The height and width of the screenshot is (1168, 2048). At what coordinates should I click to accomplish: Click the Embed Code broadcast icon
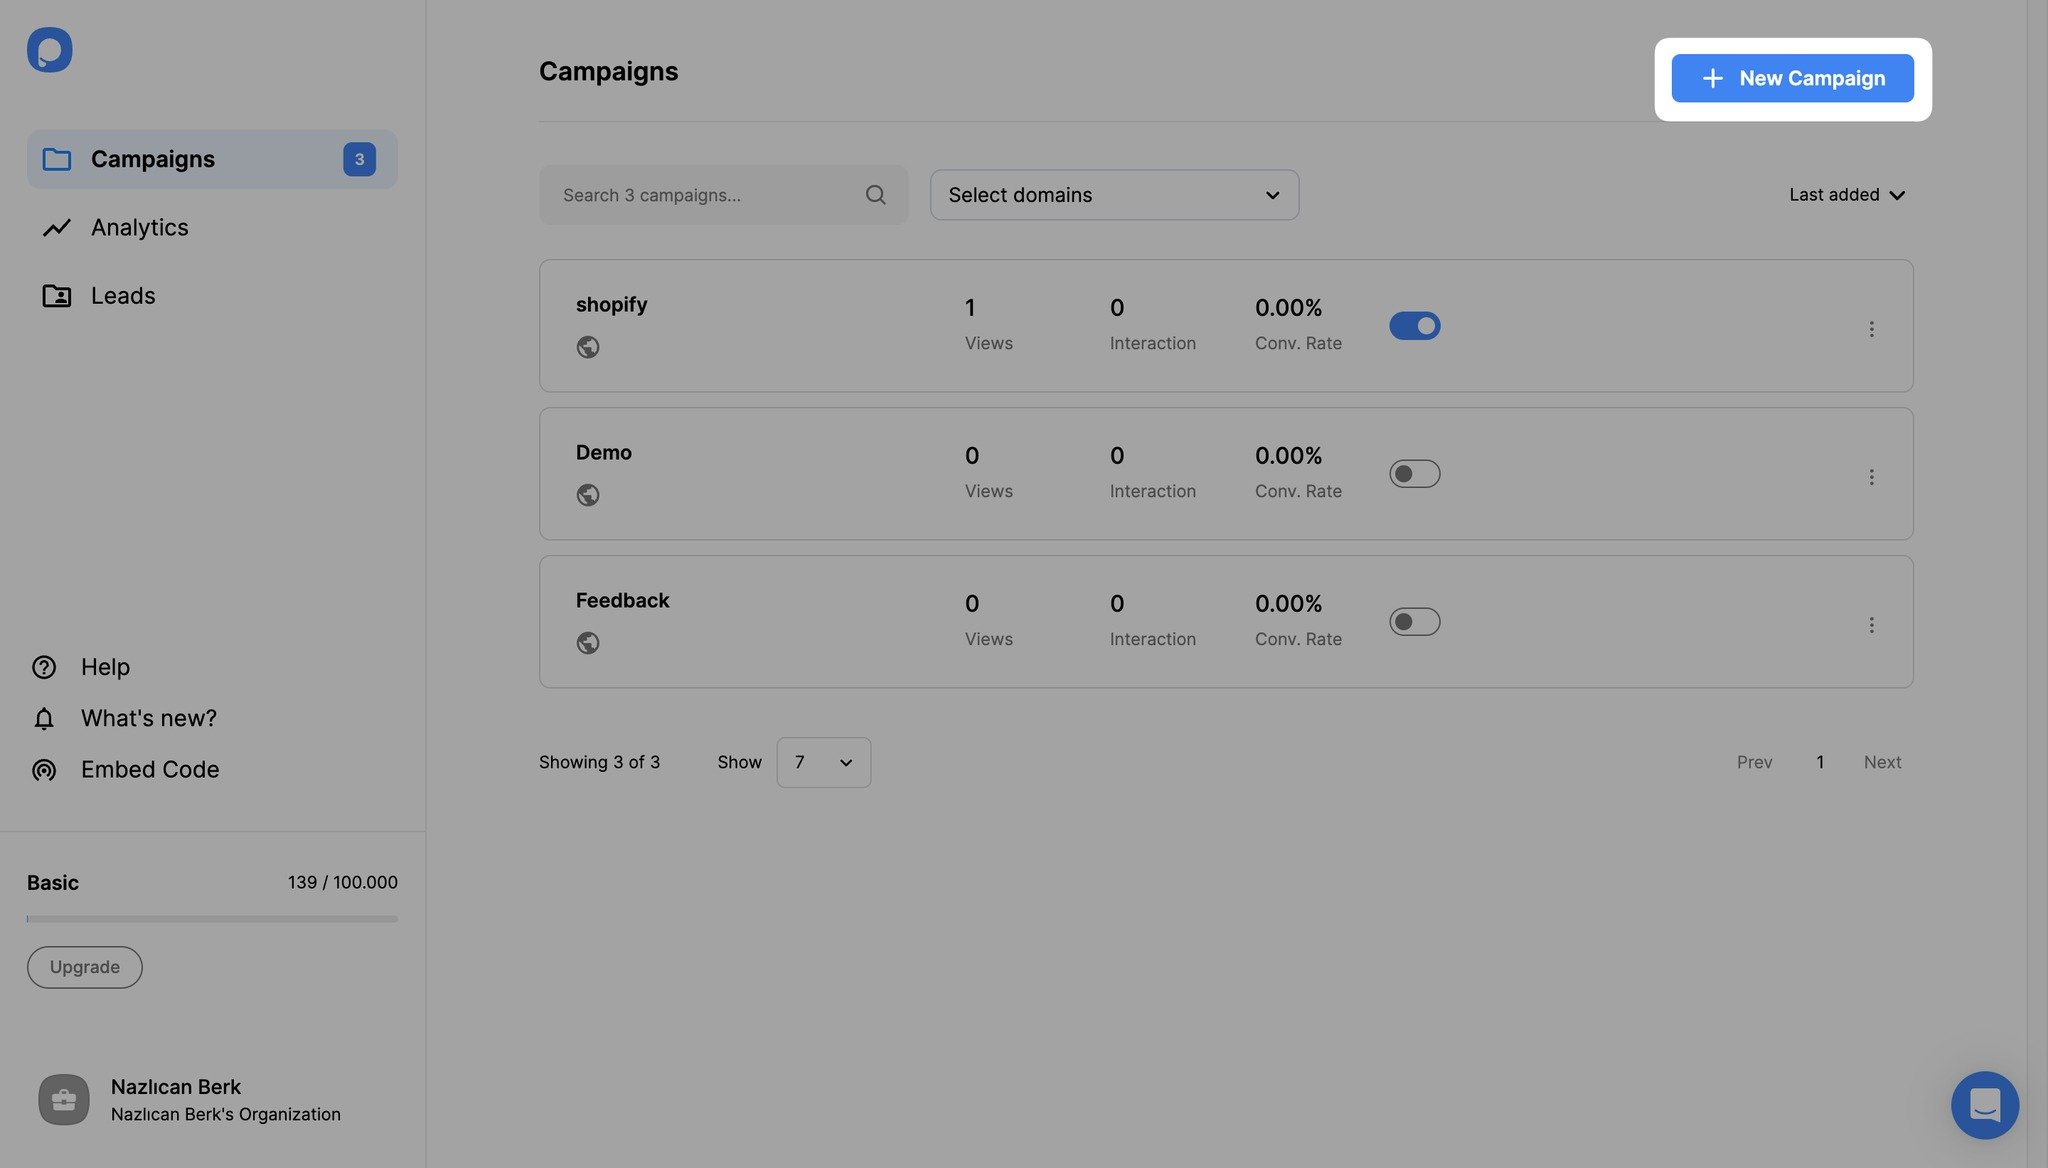[44, 770]
